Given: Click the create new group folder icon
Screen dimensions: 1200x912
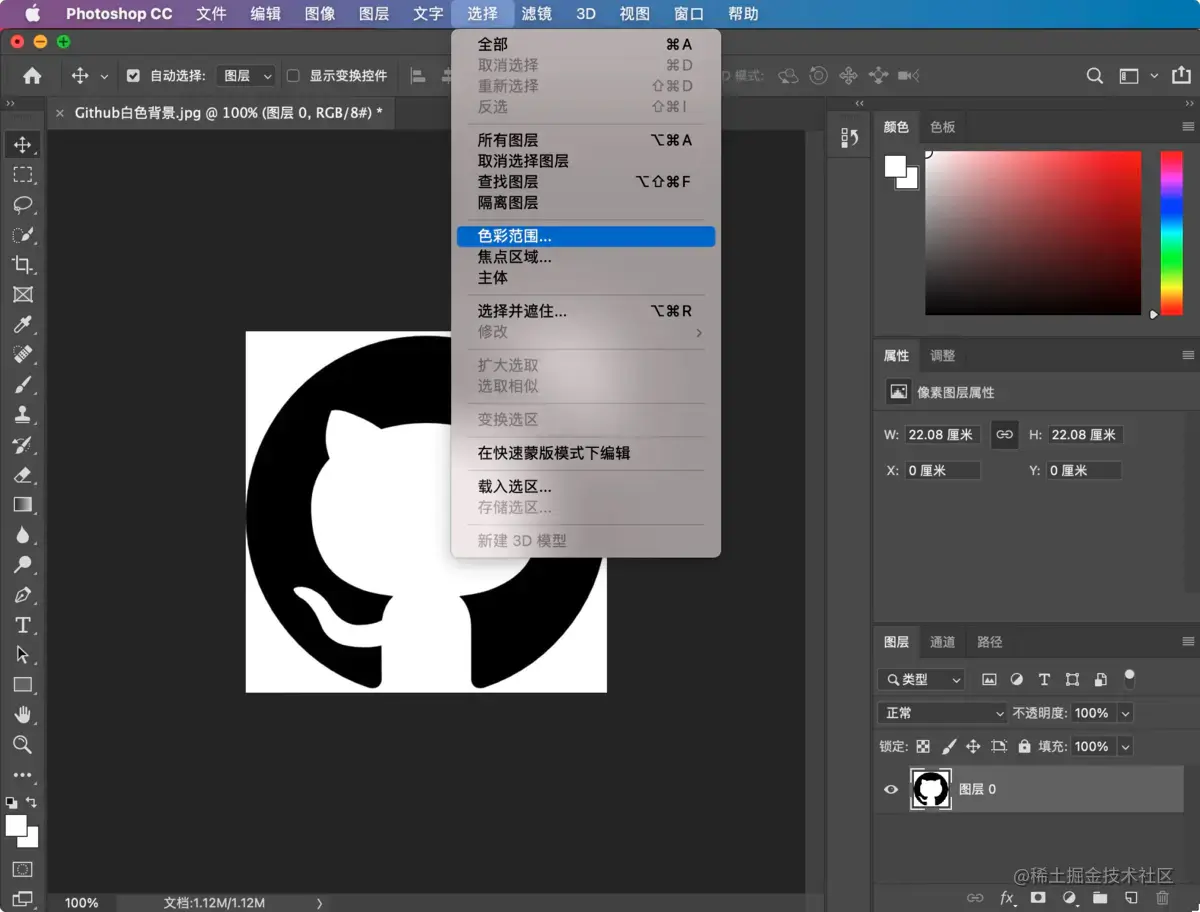Looking at the screenshot, I should point(1100,898).
